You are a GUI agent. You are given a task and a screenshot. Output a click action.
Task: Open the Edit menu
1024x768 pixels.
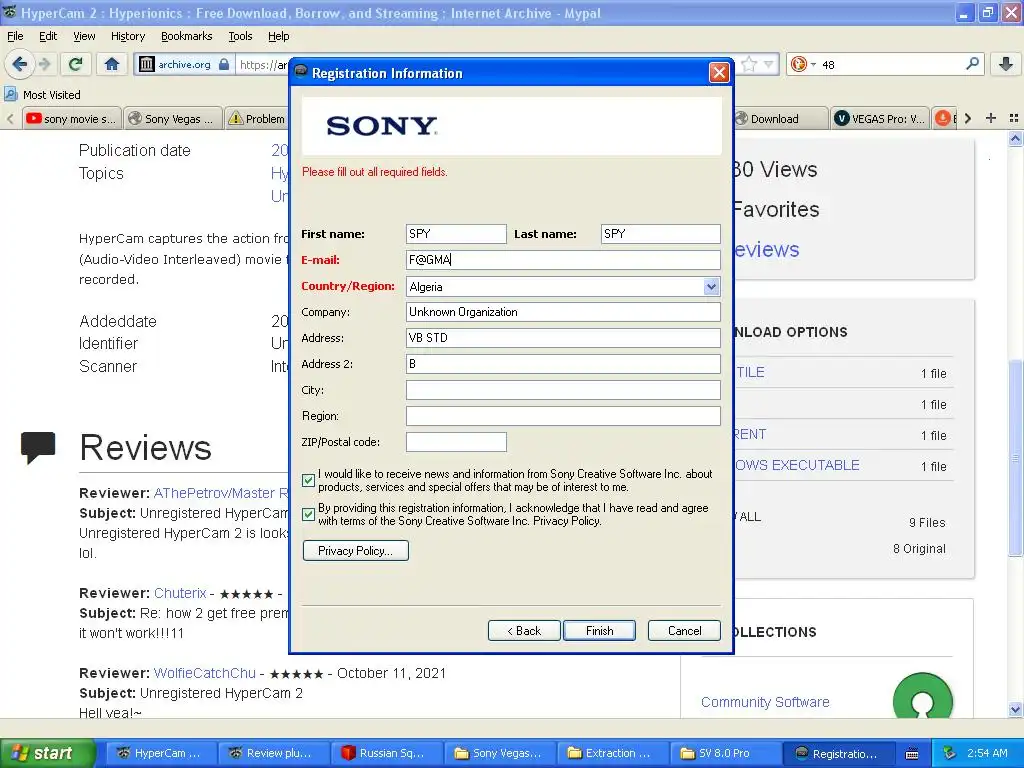(48, 36)
